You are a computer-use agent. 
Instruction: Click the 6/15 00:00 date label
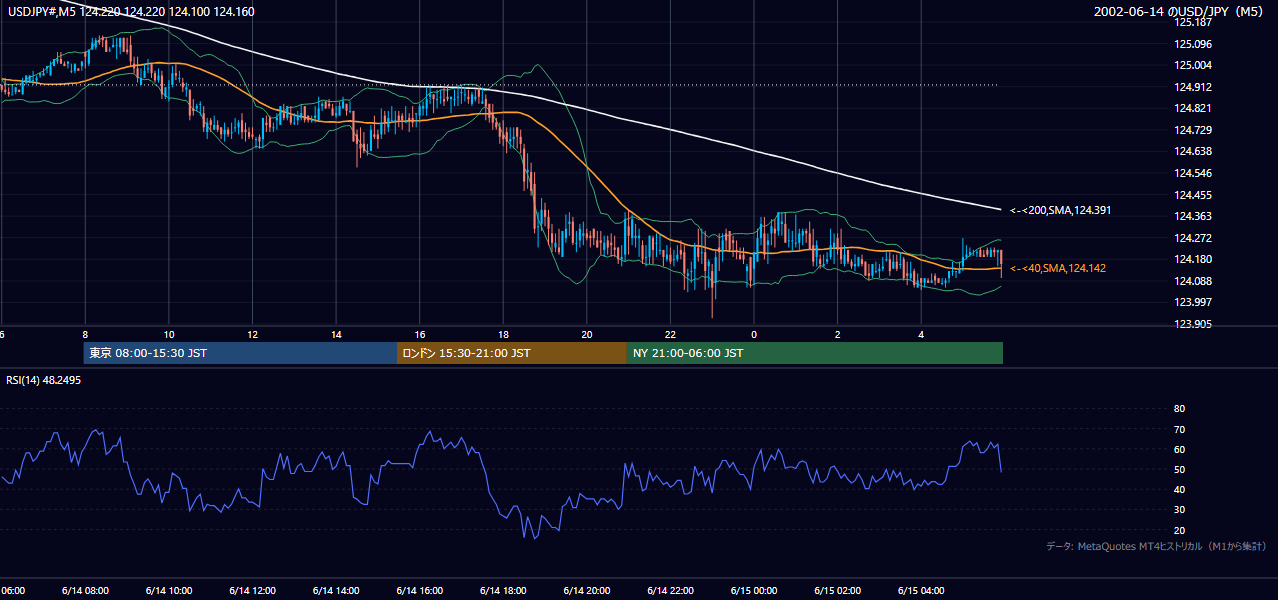pyautogui.click(x=754, y=590)
